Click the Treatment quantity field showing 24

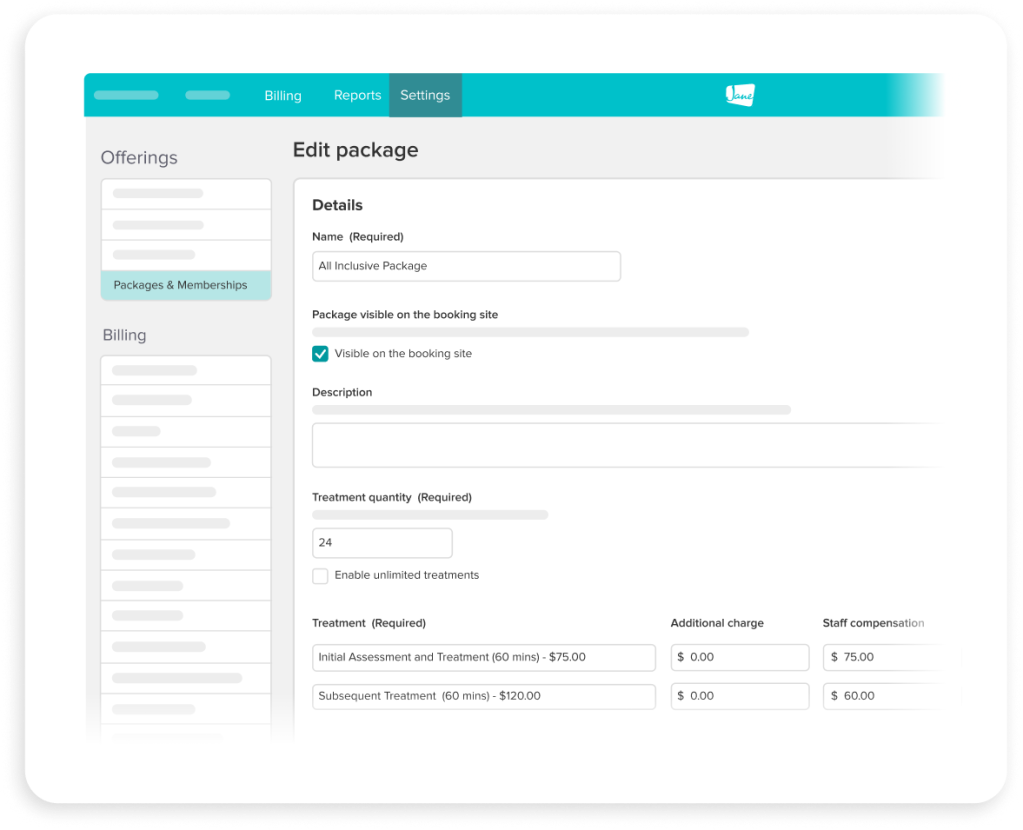382,543
